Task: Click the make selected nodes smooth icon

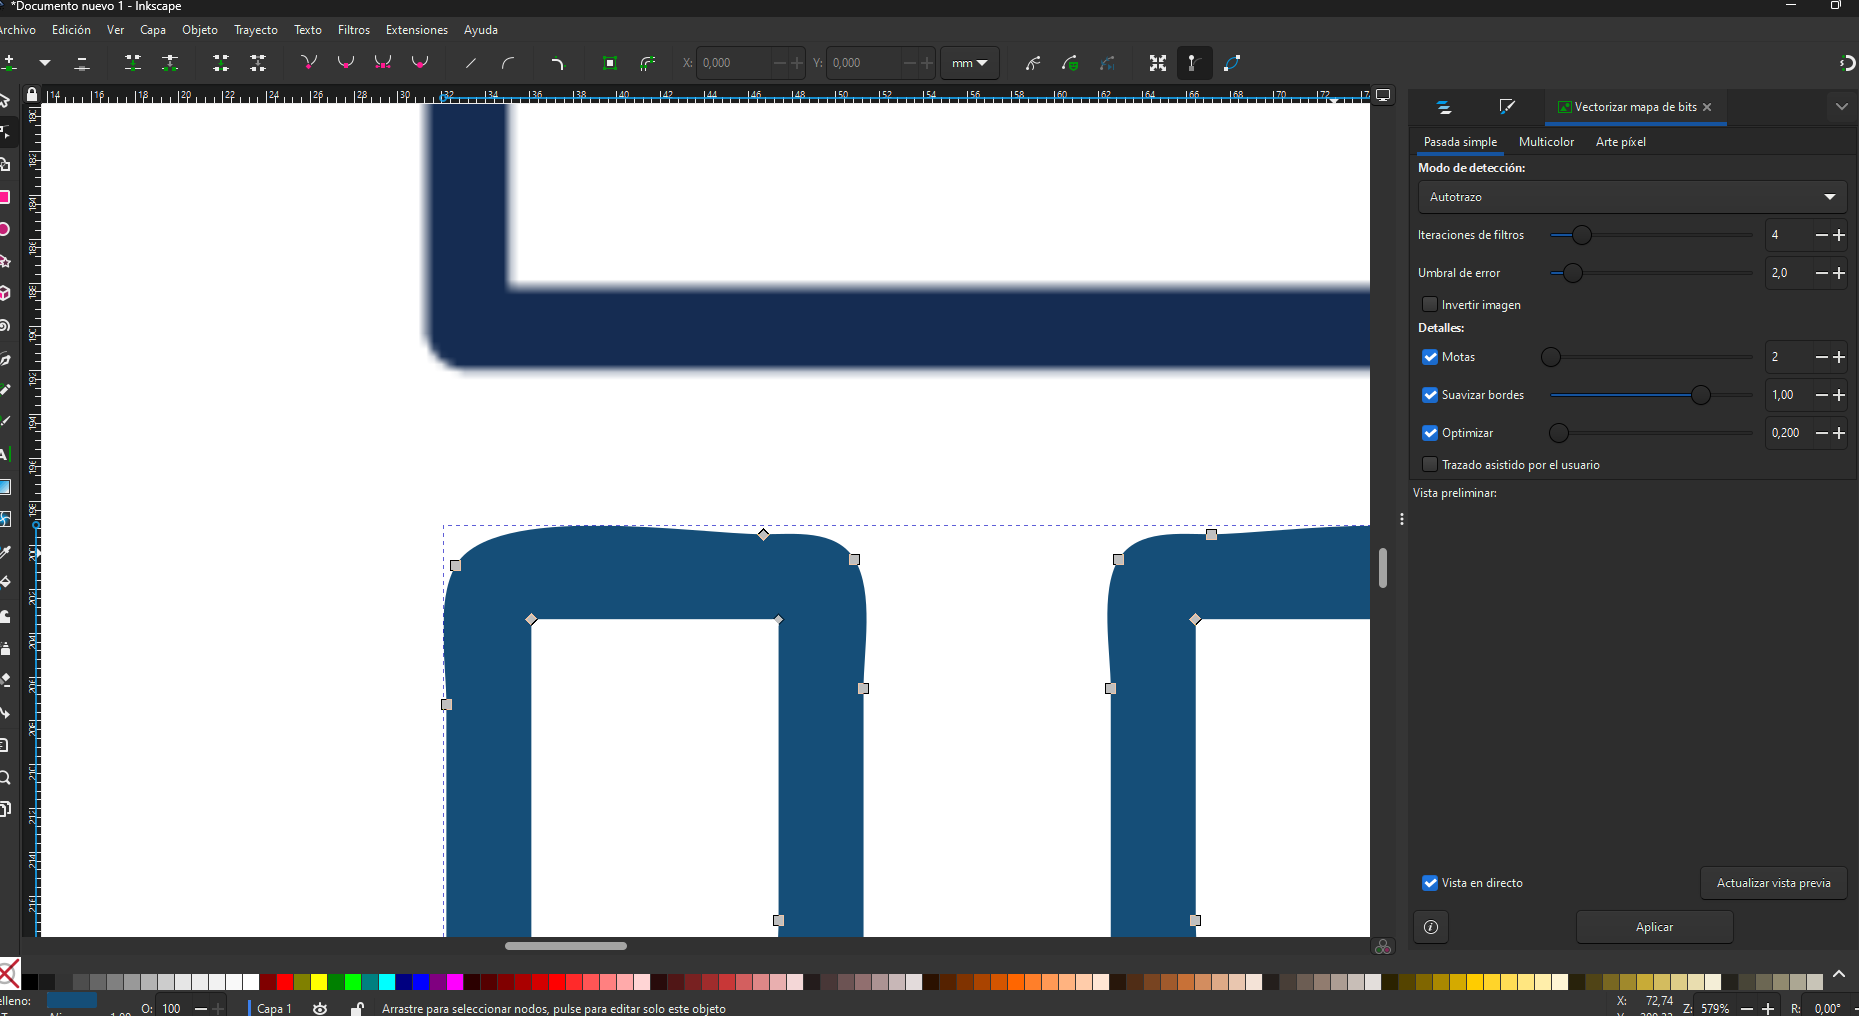Action: [x=346, y=63]
